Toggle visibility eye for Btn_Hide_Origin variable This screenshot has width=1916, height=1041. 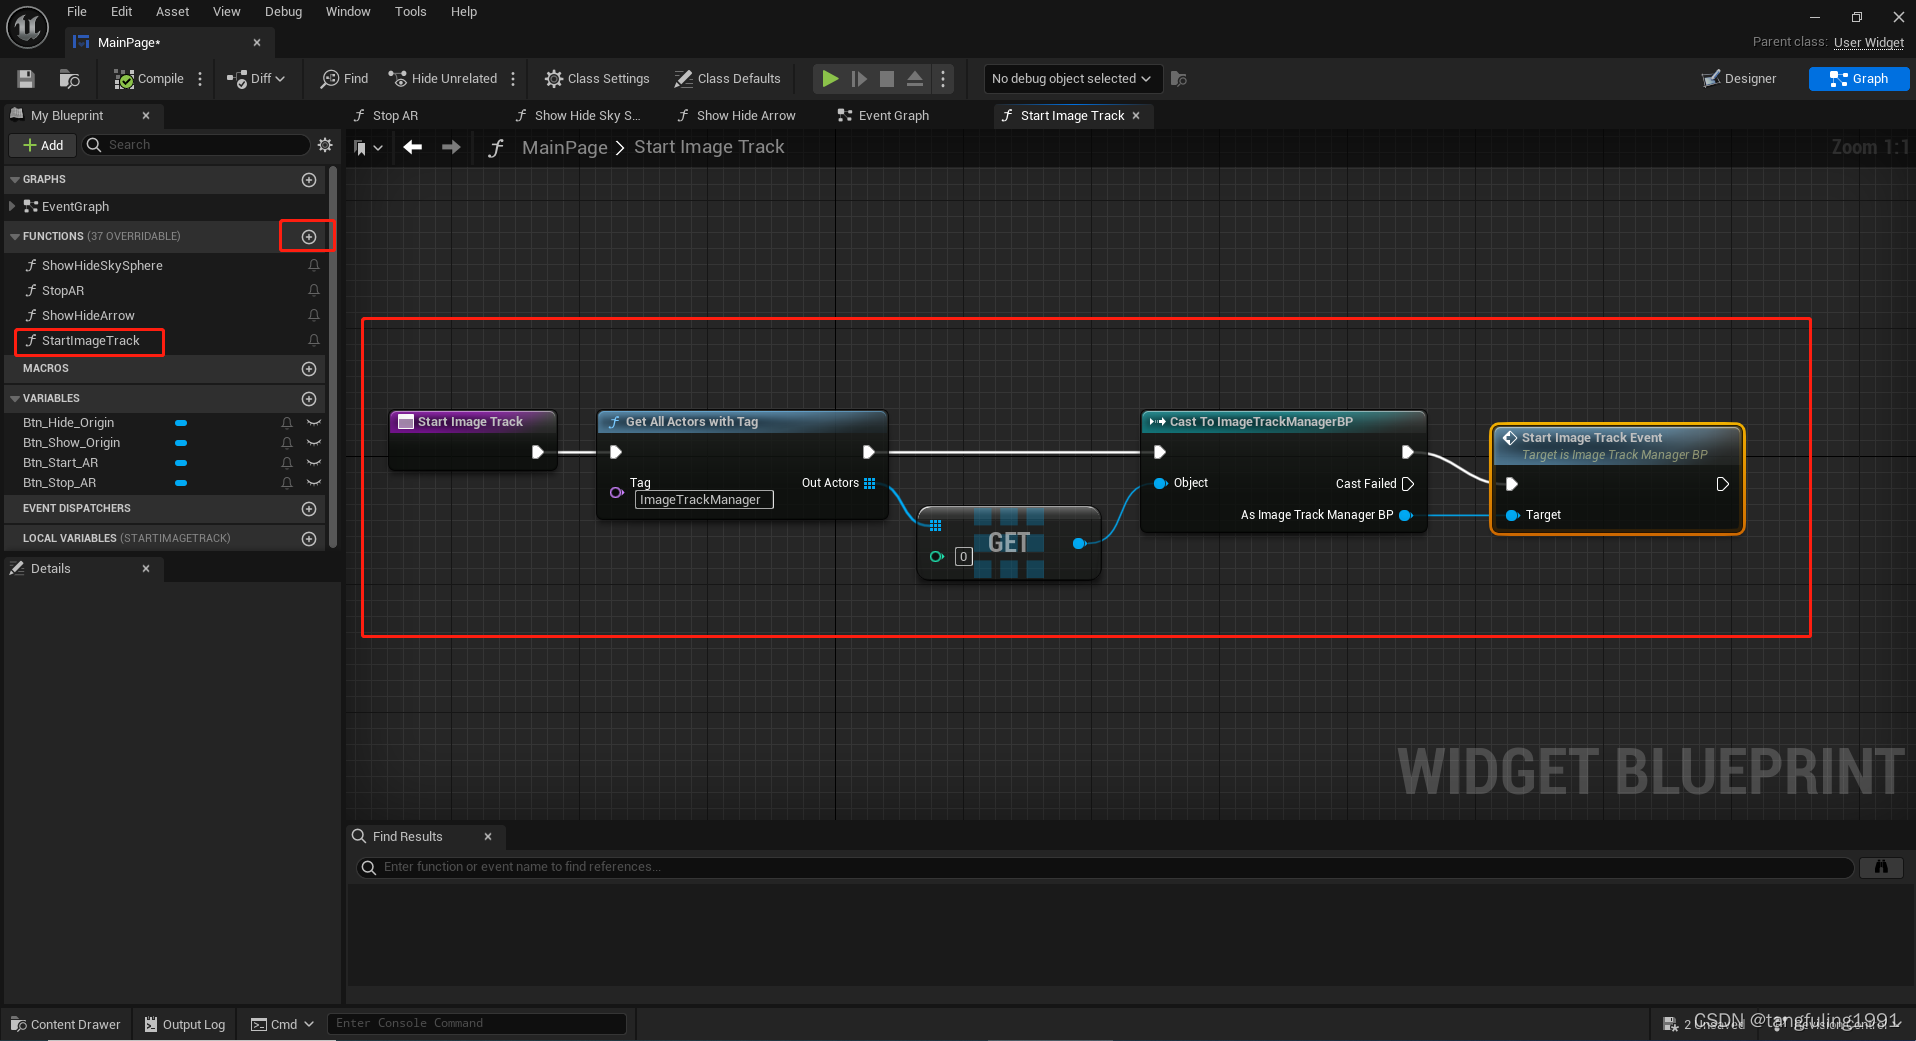[x=314, y=423]
